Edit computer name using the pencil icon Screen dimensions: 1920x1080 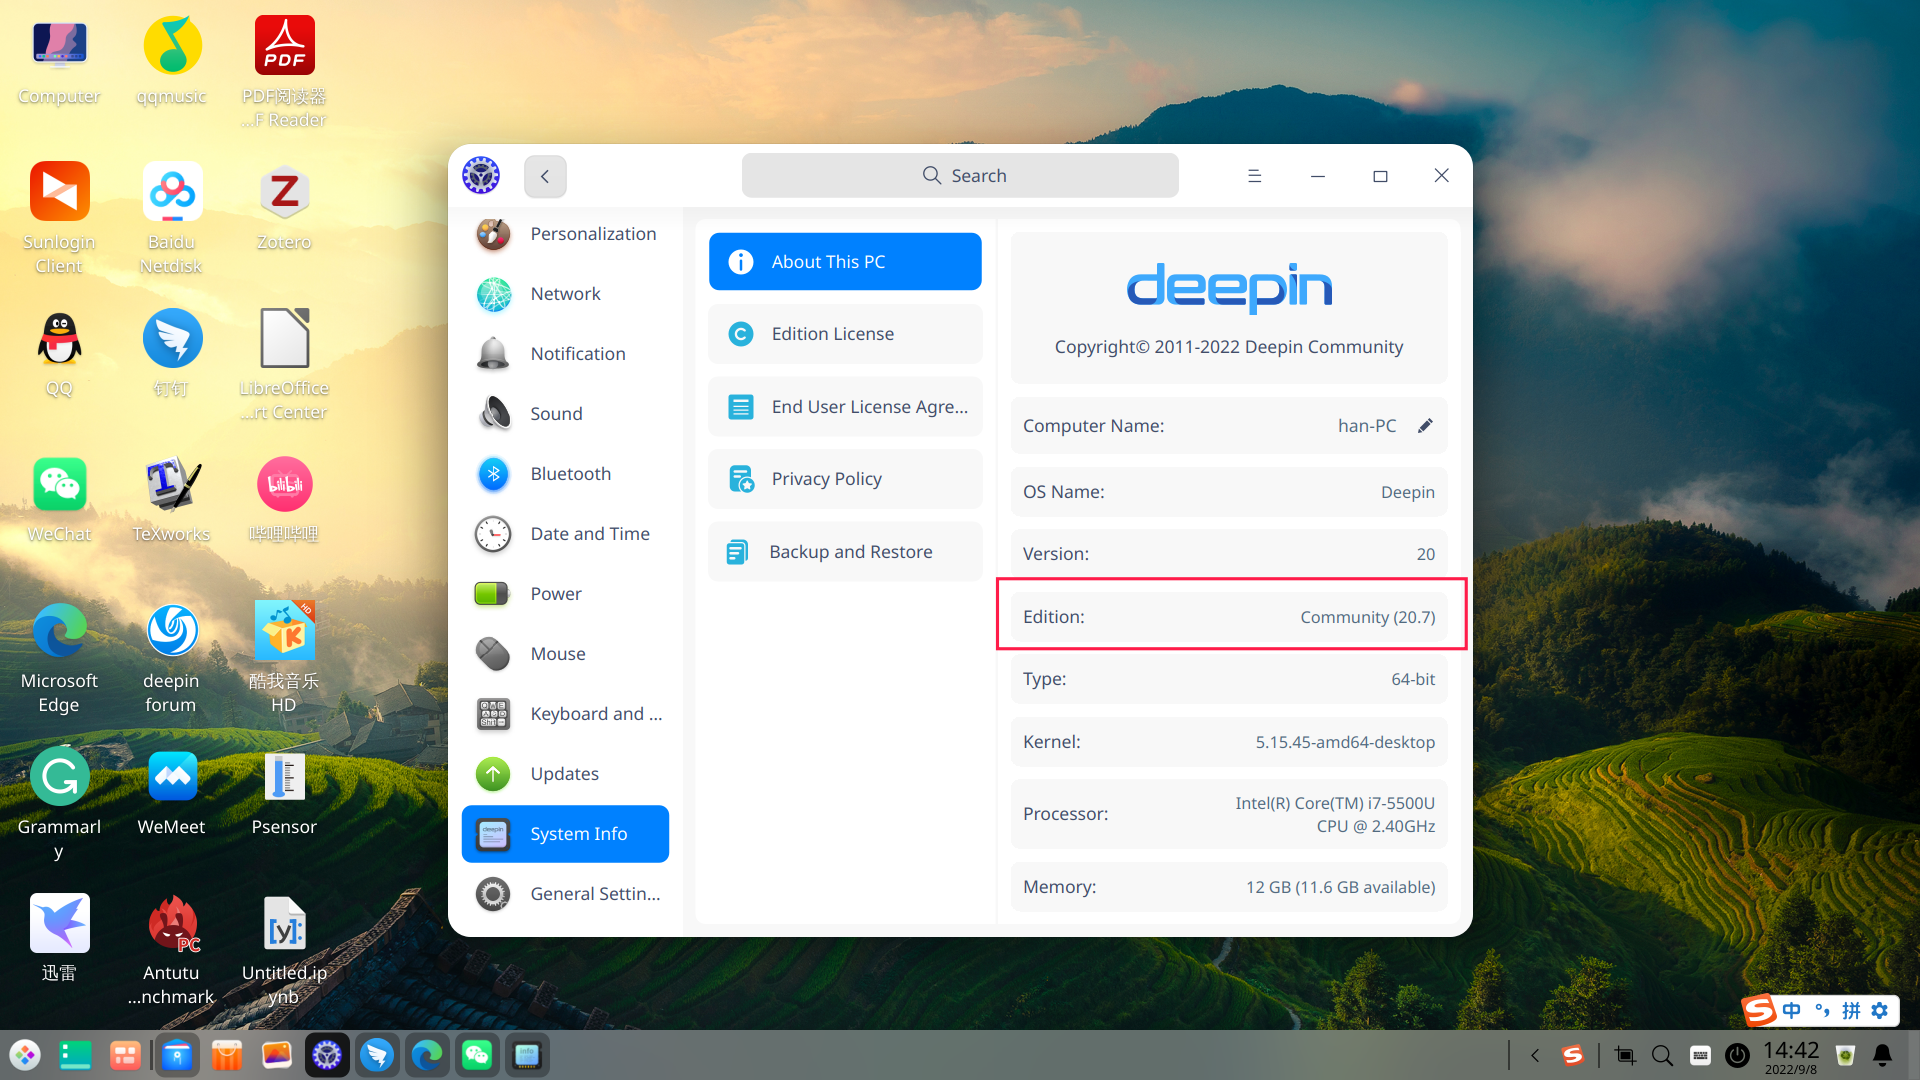1426,425
